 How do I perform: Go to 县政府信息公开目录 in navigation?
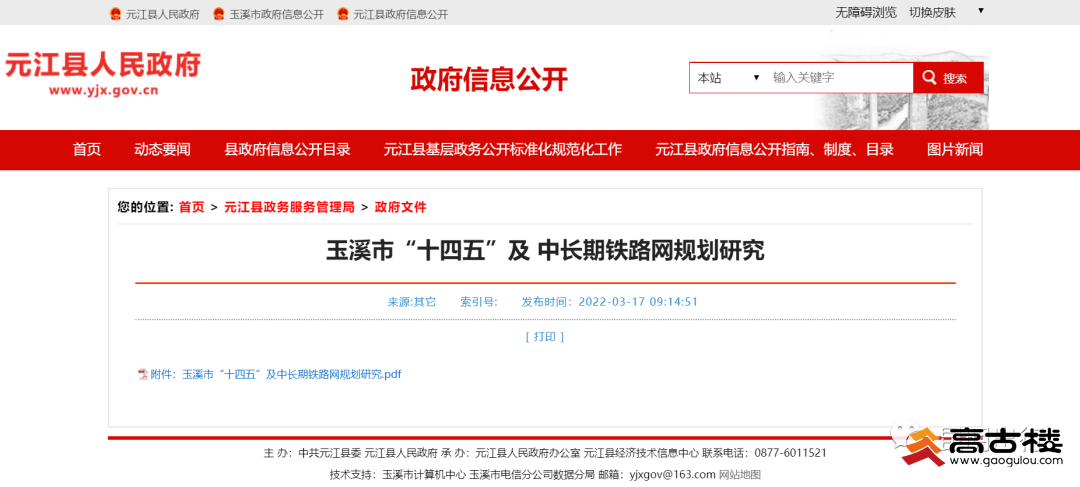point(287,150)
